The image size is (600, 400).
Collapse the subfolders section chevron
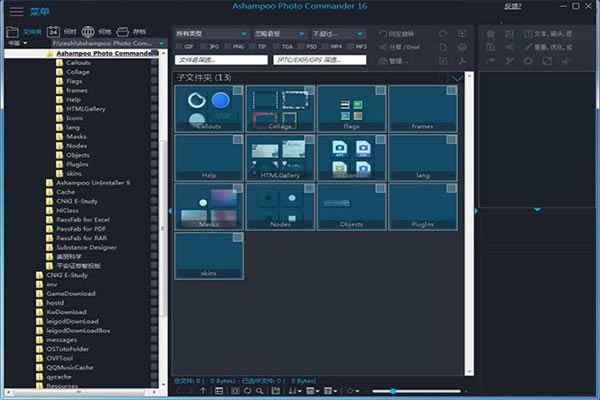(x=457, y=78)
